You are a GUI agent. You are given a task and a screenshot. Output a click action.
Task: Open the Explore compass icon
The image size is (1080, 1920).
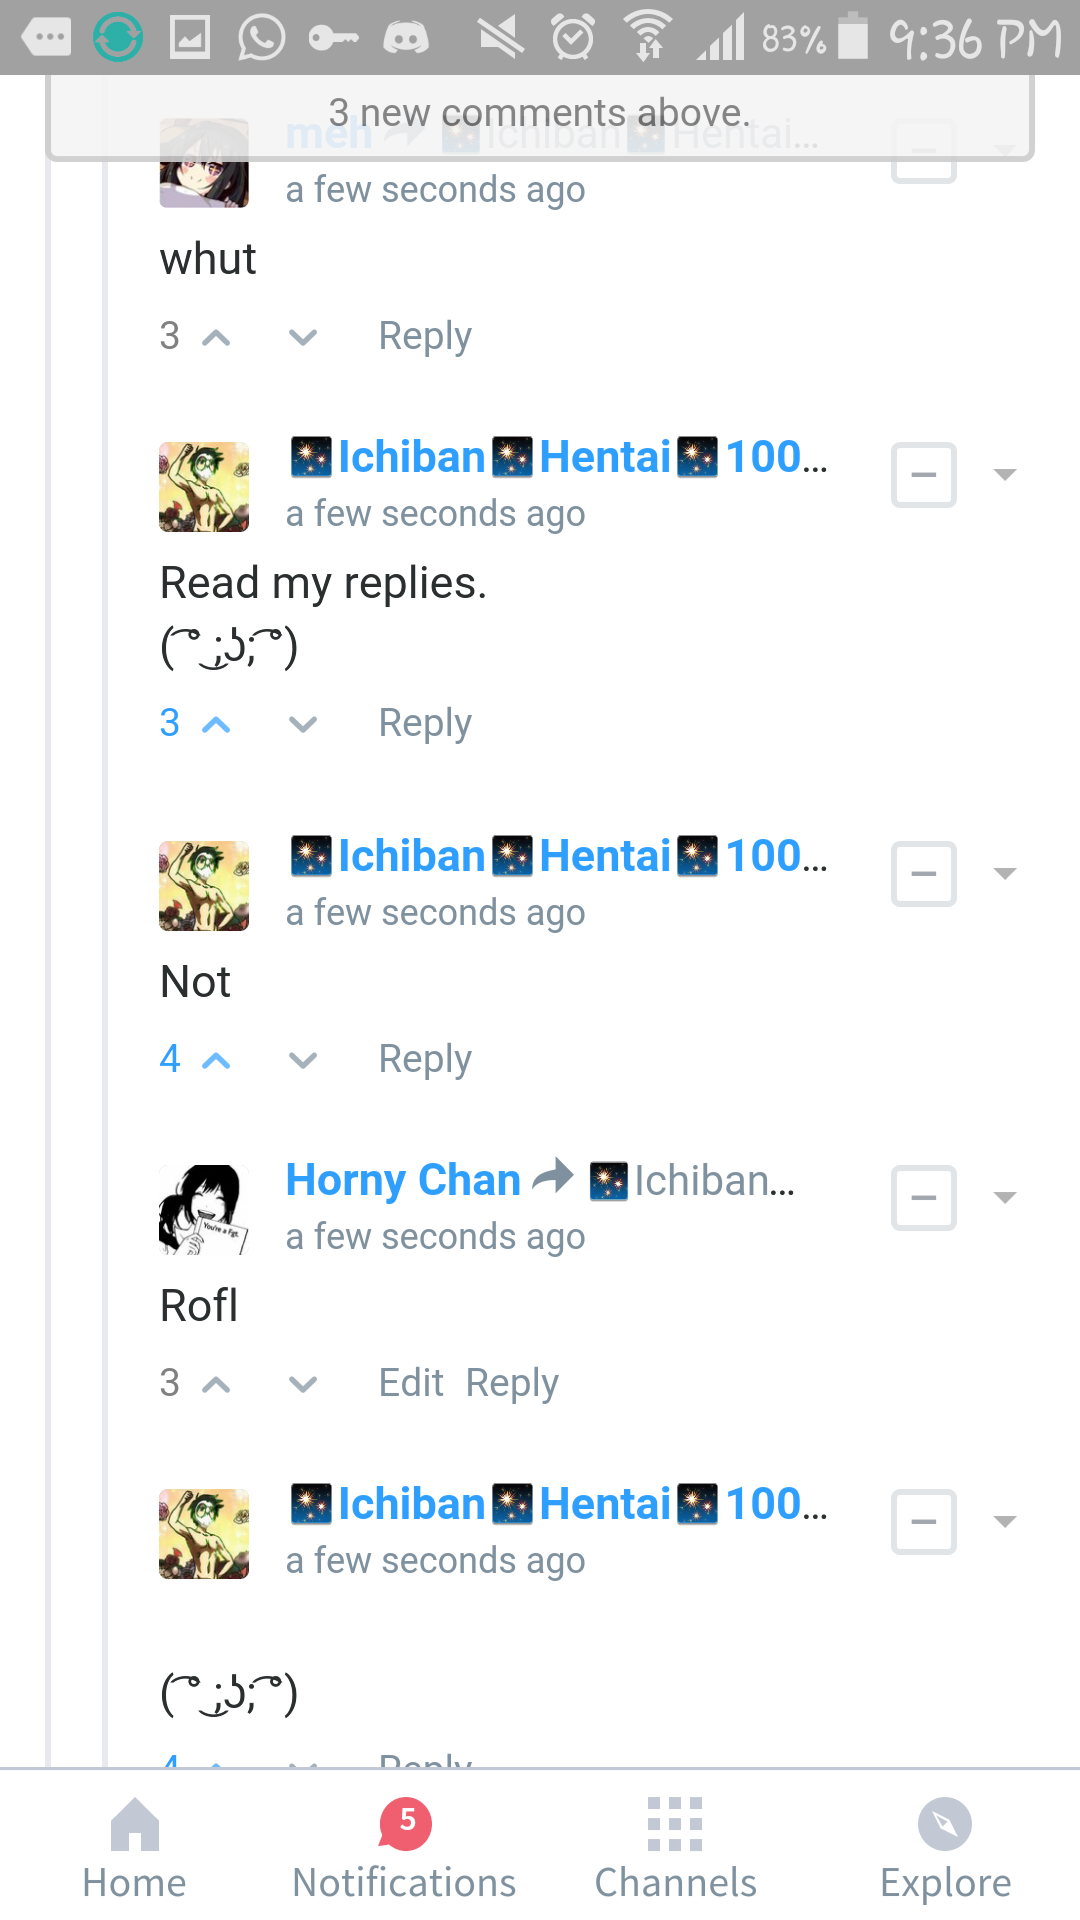(x=945, y=1824)
